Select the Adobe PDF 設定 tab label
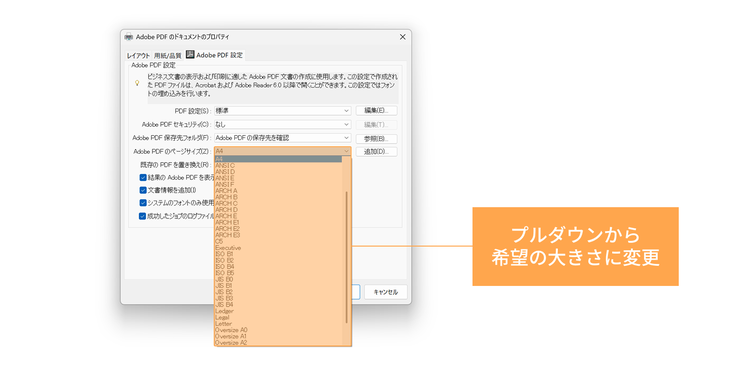Viewport: 750px width, 375px height. tap(220, 55)
